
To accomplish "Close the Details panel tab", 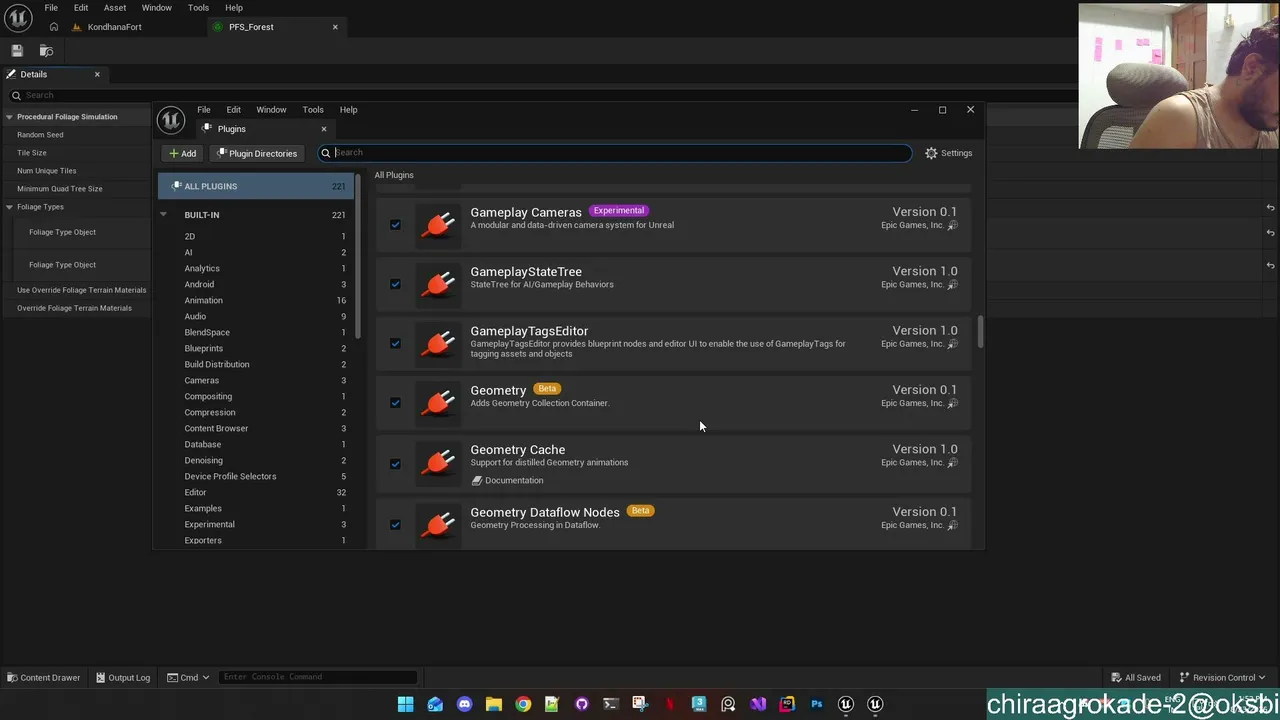I will point(97,74).
